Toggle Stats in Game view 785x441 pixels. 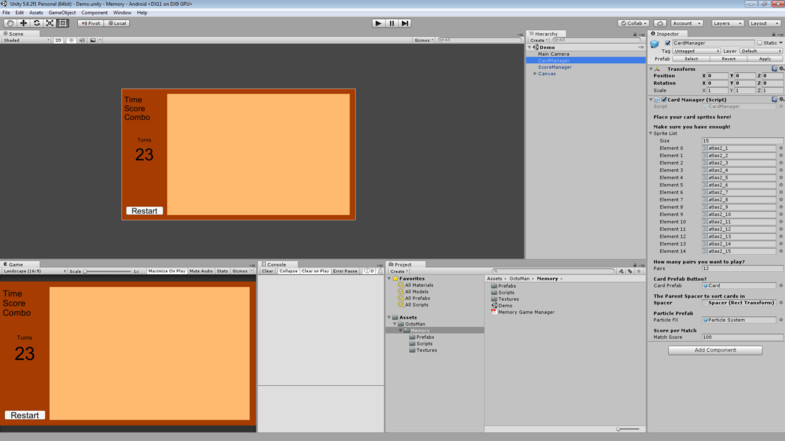[222, 271]
